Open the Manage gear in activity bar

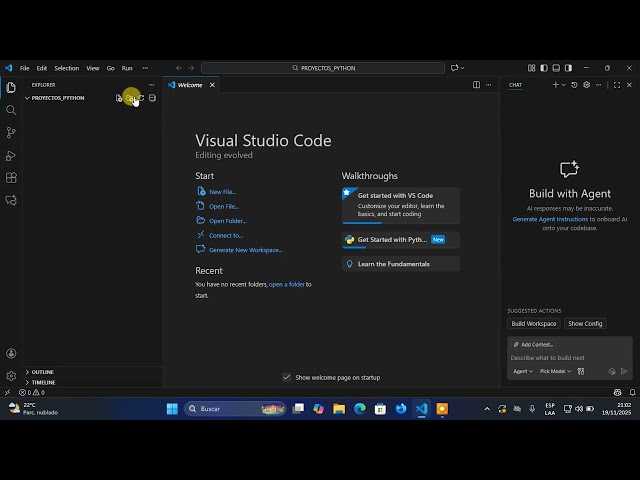point(11,376)
